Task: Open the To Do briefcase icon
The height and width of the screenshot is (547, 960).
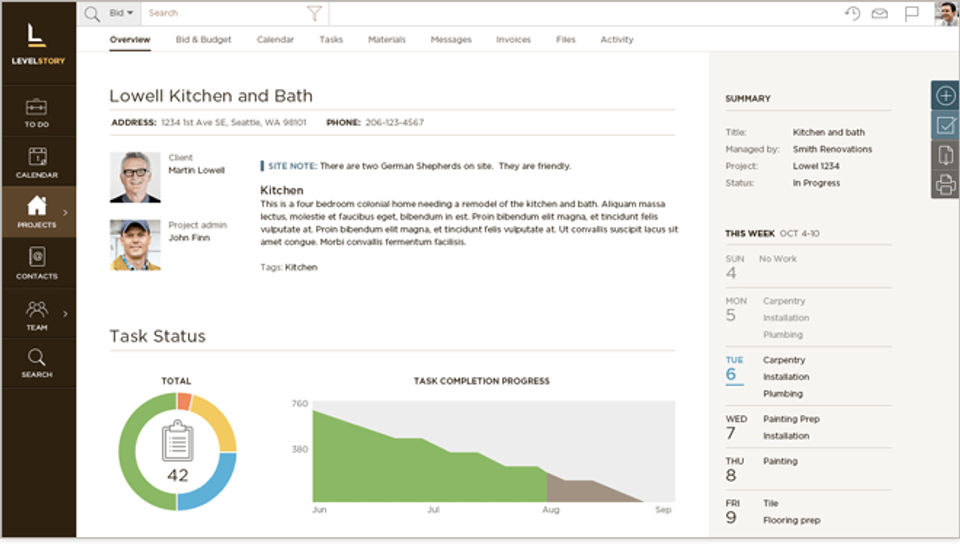Action: (x=37, y=106)
